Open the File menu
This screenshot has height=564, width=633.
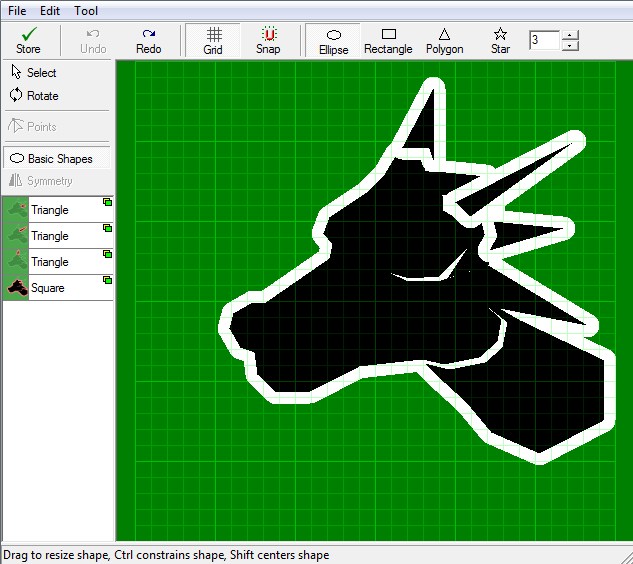point(17,10)
